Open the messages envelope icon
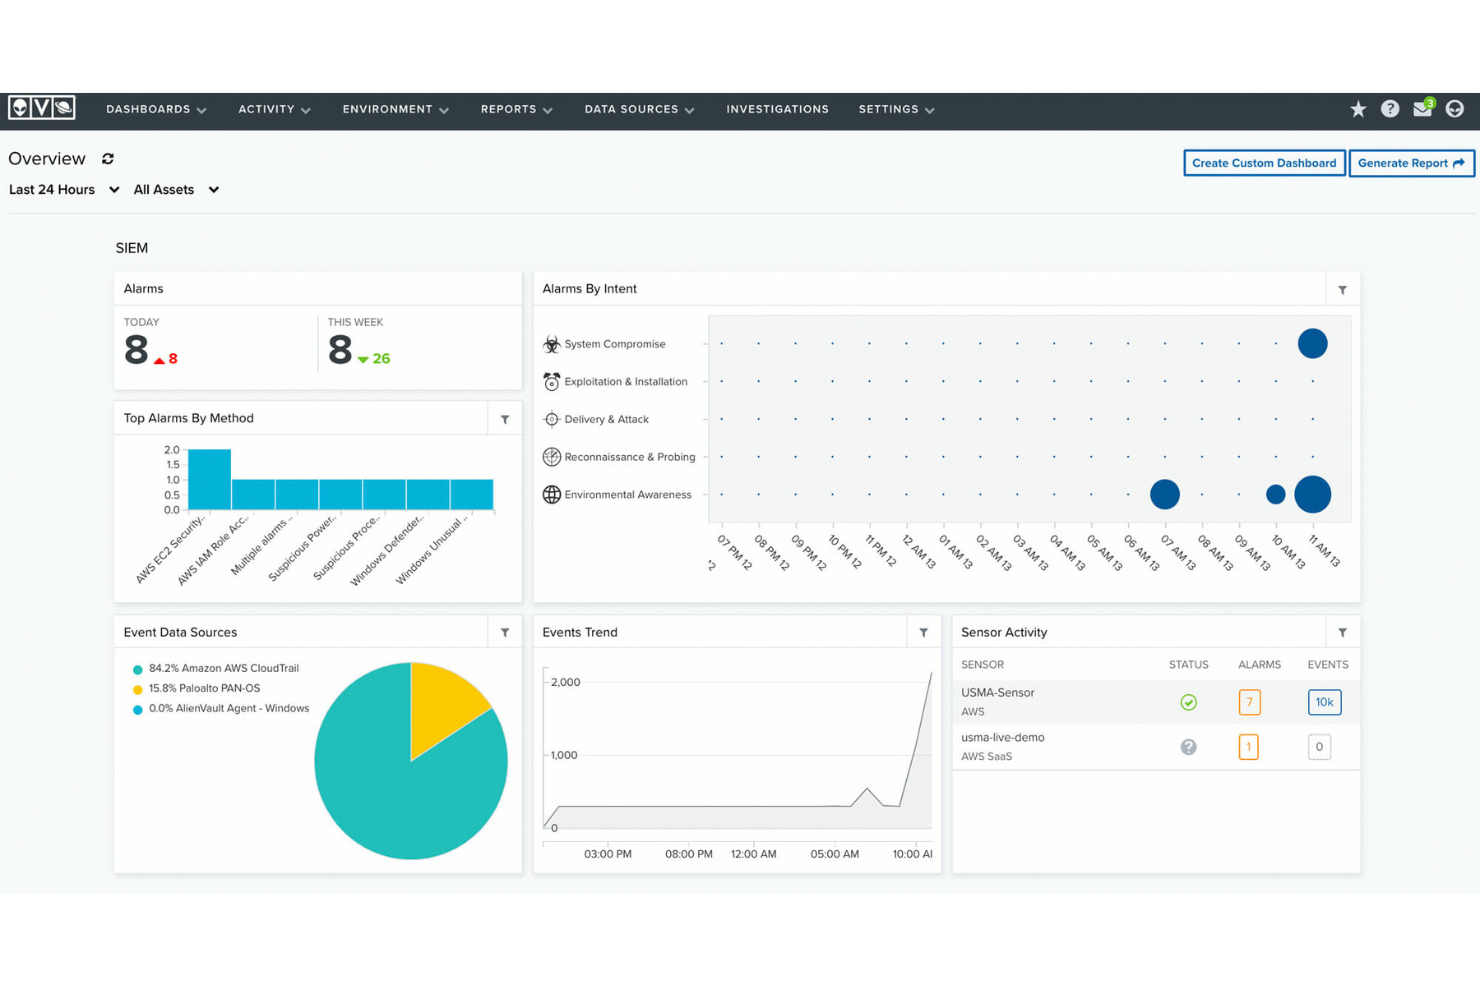This screenshot has height=987, width=1480. point(1422,109)
